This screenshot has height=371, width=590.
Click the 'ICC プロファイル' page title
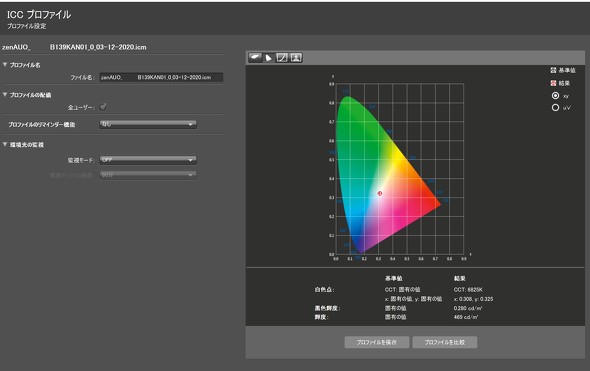[39, 15]
